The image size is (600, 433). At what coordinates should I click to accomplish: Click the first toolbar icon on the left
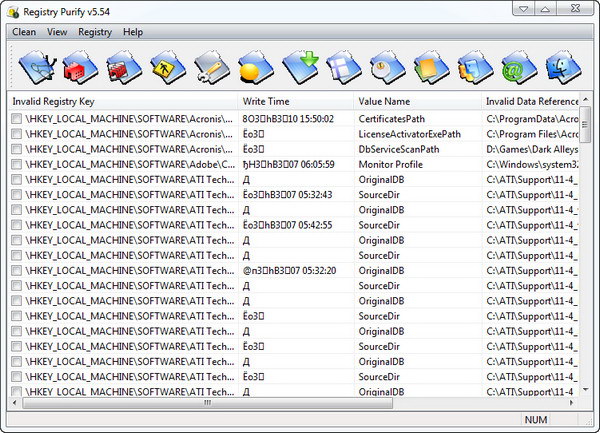38,68
